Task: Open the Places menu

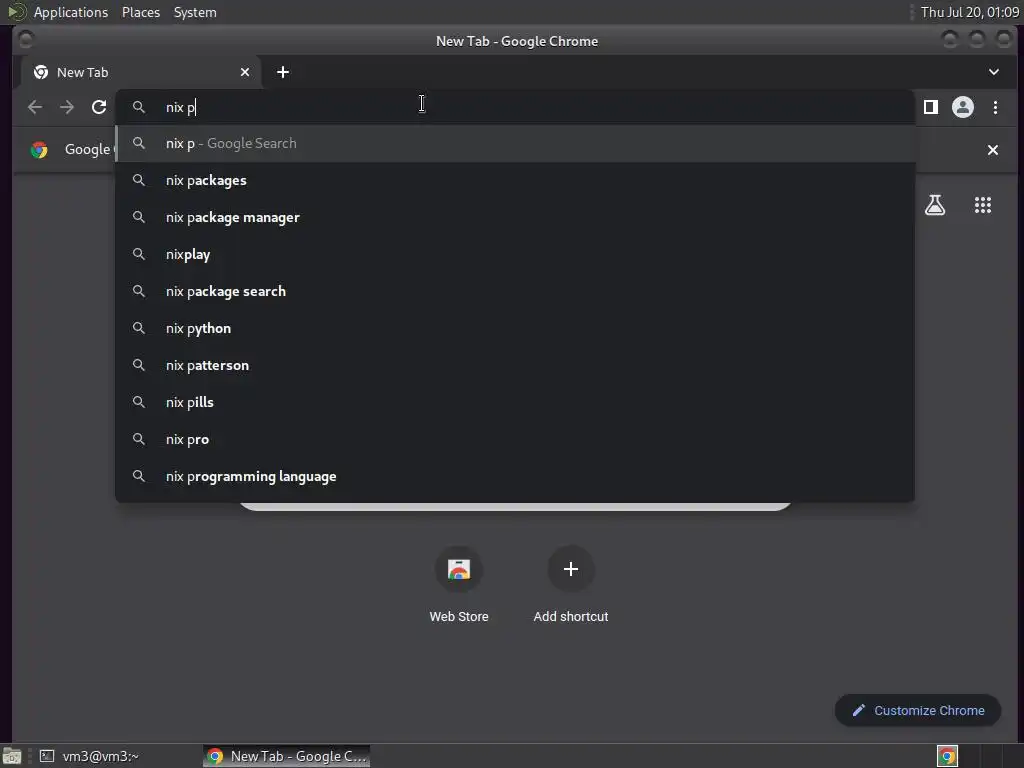Action: (x=141, y=12)
